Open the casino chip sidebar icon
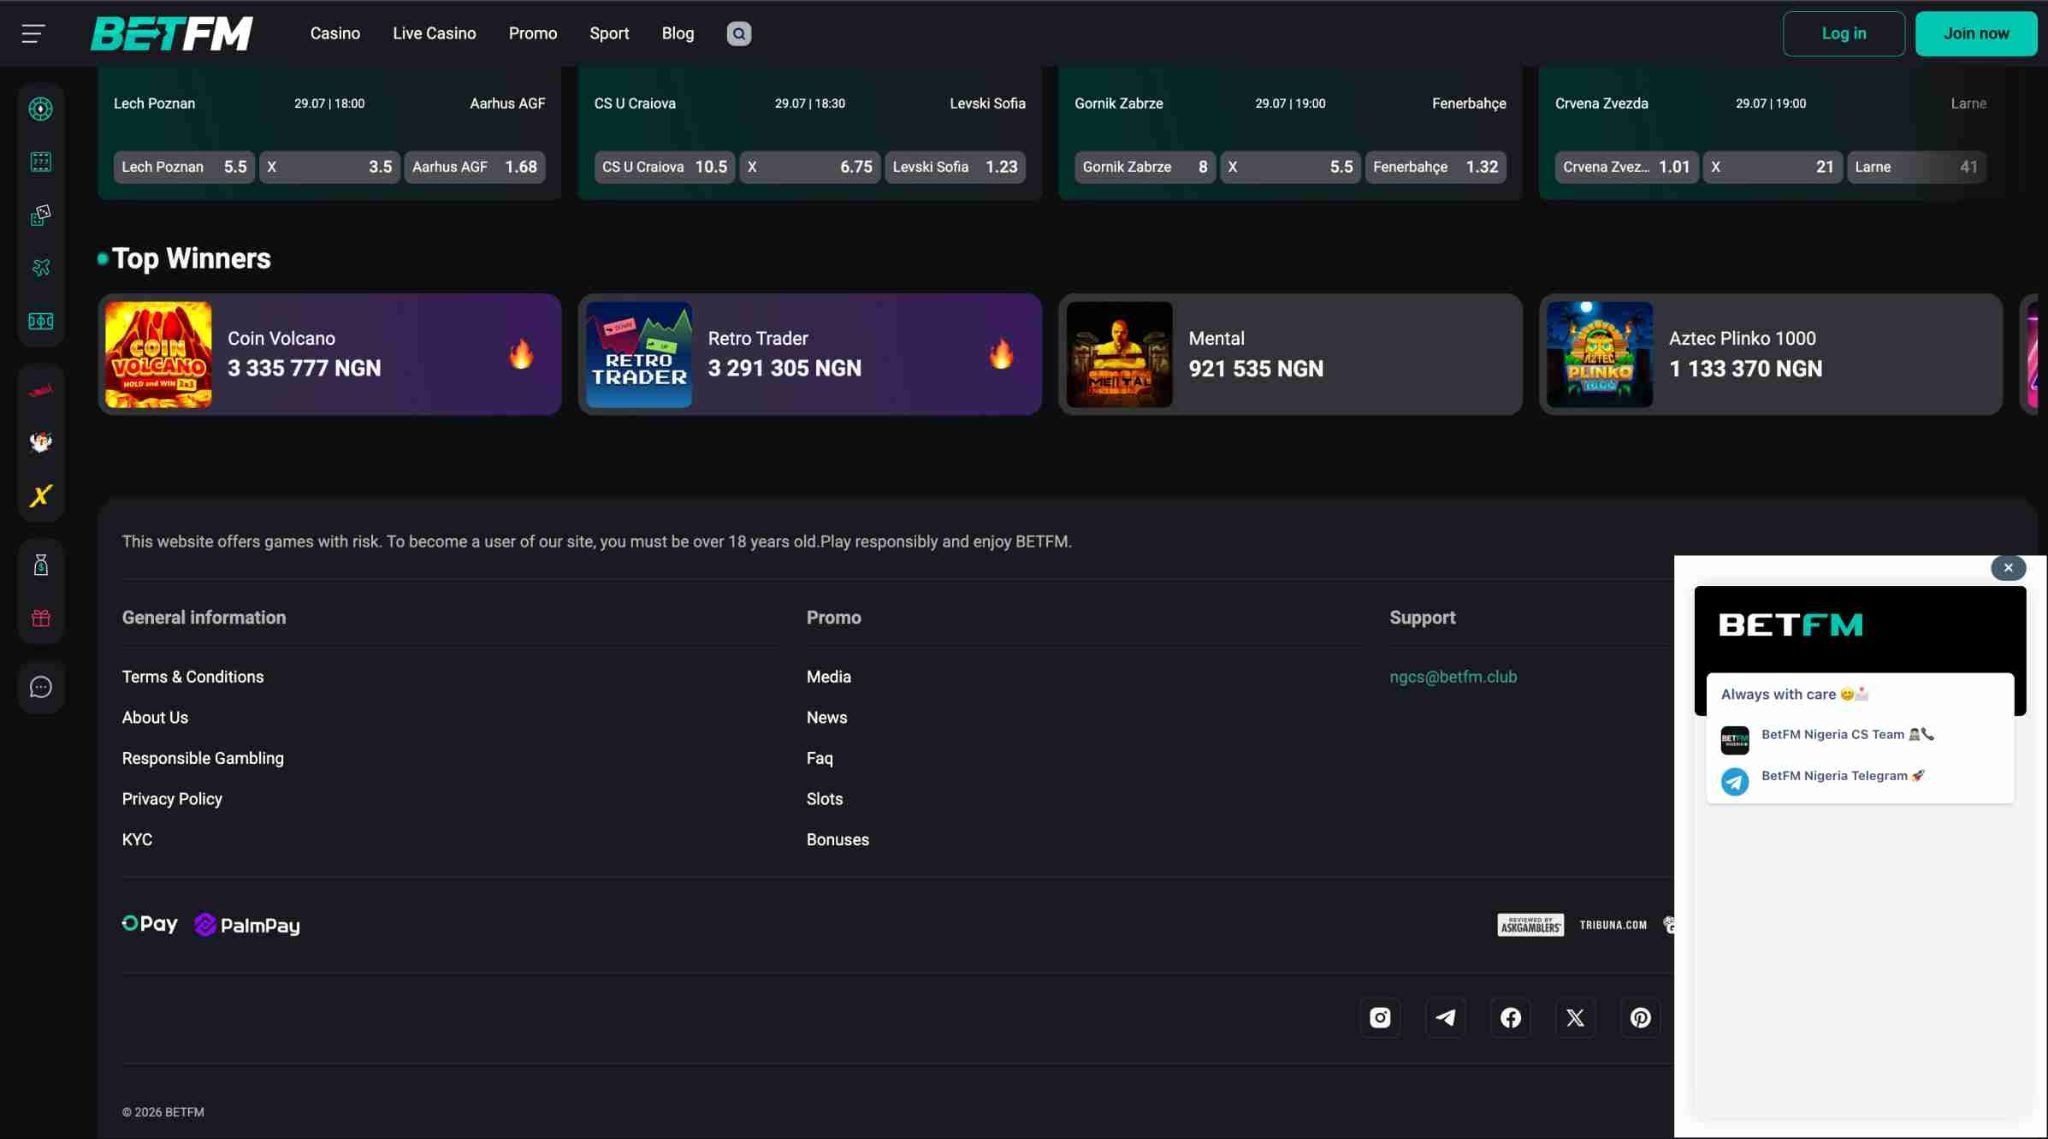The height and width of the screenshot is (1139, 2048). click(x=41, y=109)
